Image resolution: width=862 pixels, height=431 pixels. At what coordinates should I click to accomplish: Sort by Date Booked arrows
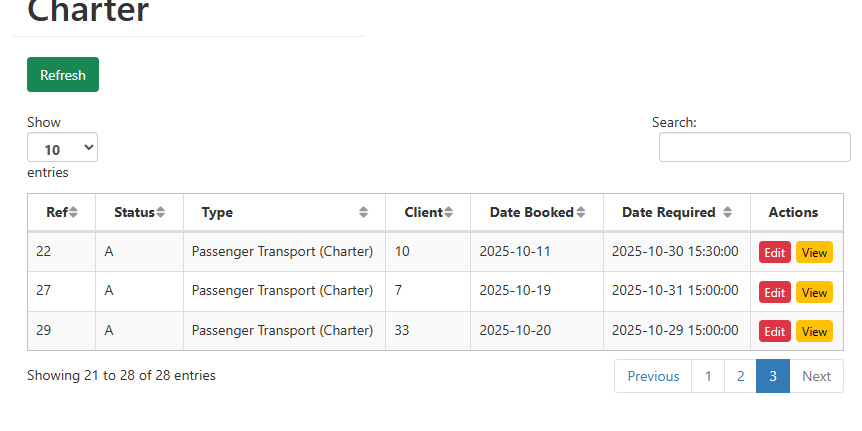(x=581, y=212)
